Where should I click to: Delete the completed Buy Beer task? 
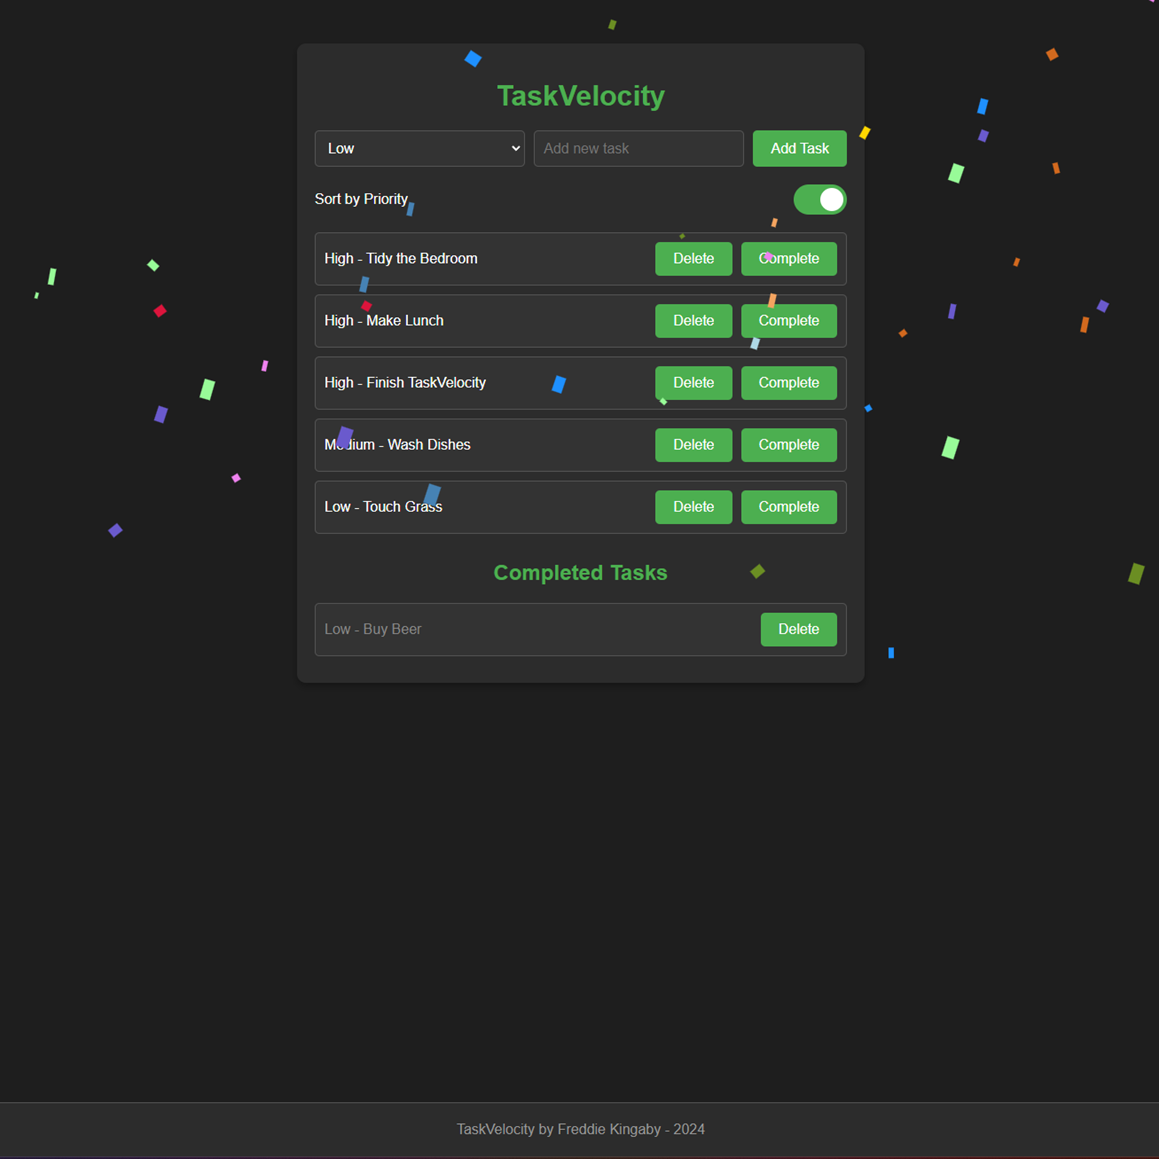[x=798, y=629]
